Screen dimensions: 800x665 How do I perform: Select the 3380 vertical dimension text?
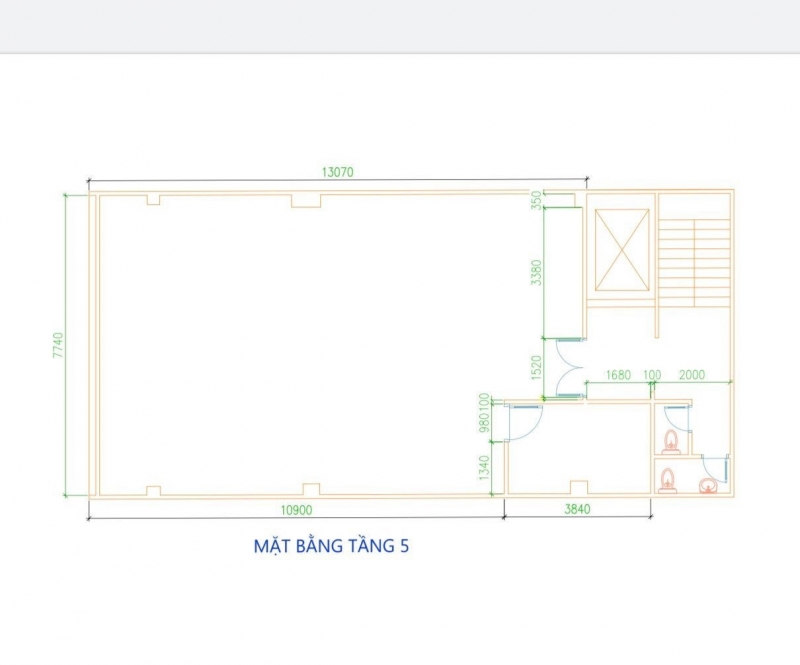pyautogui.click(x=537, y=272)
